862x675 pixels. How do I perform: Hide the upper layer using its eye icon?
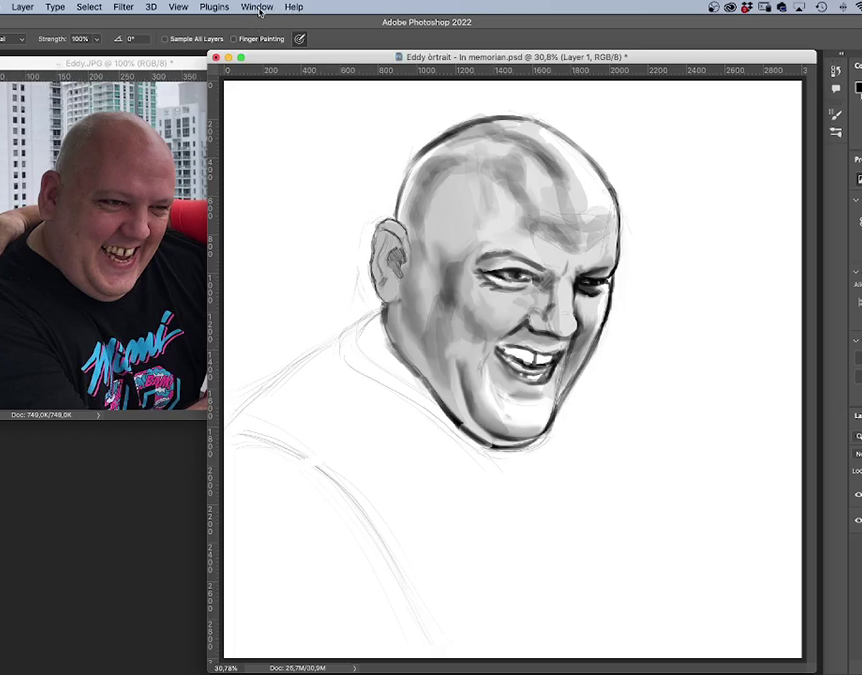click(x=858, y=495)
